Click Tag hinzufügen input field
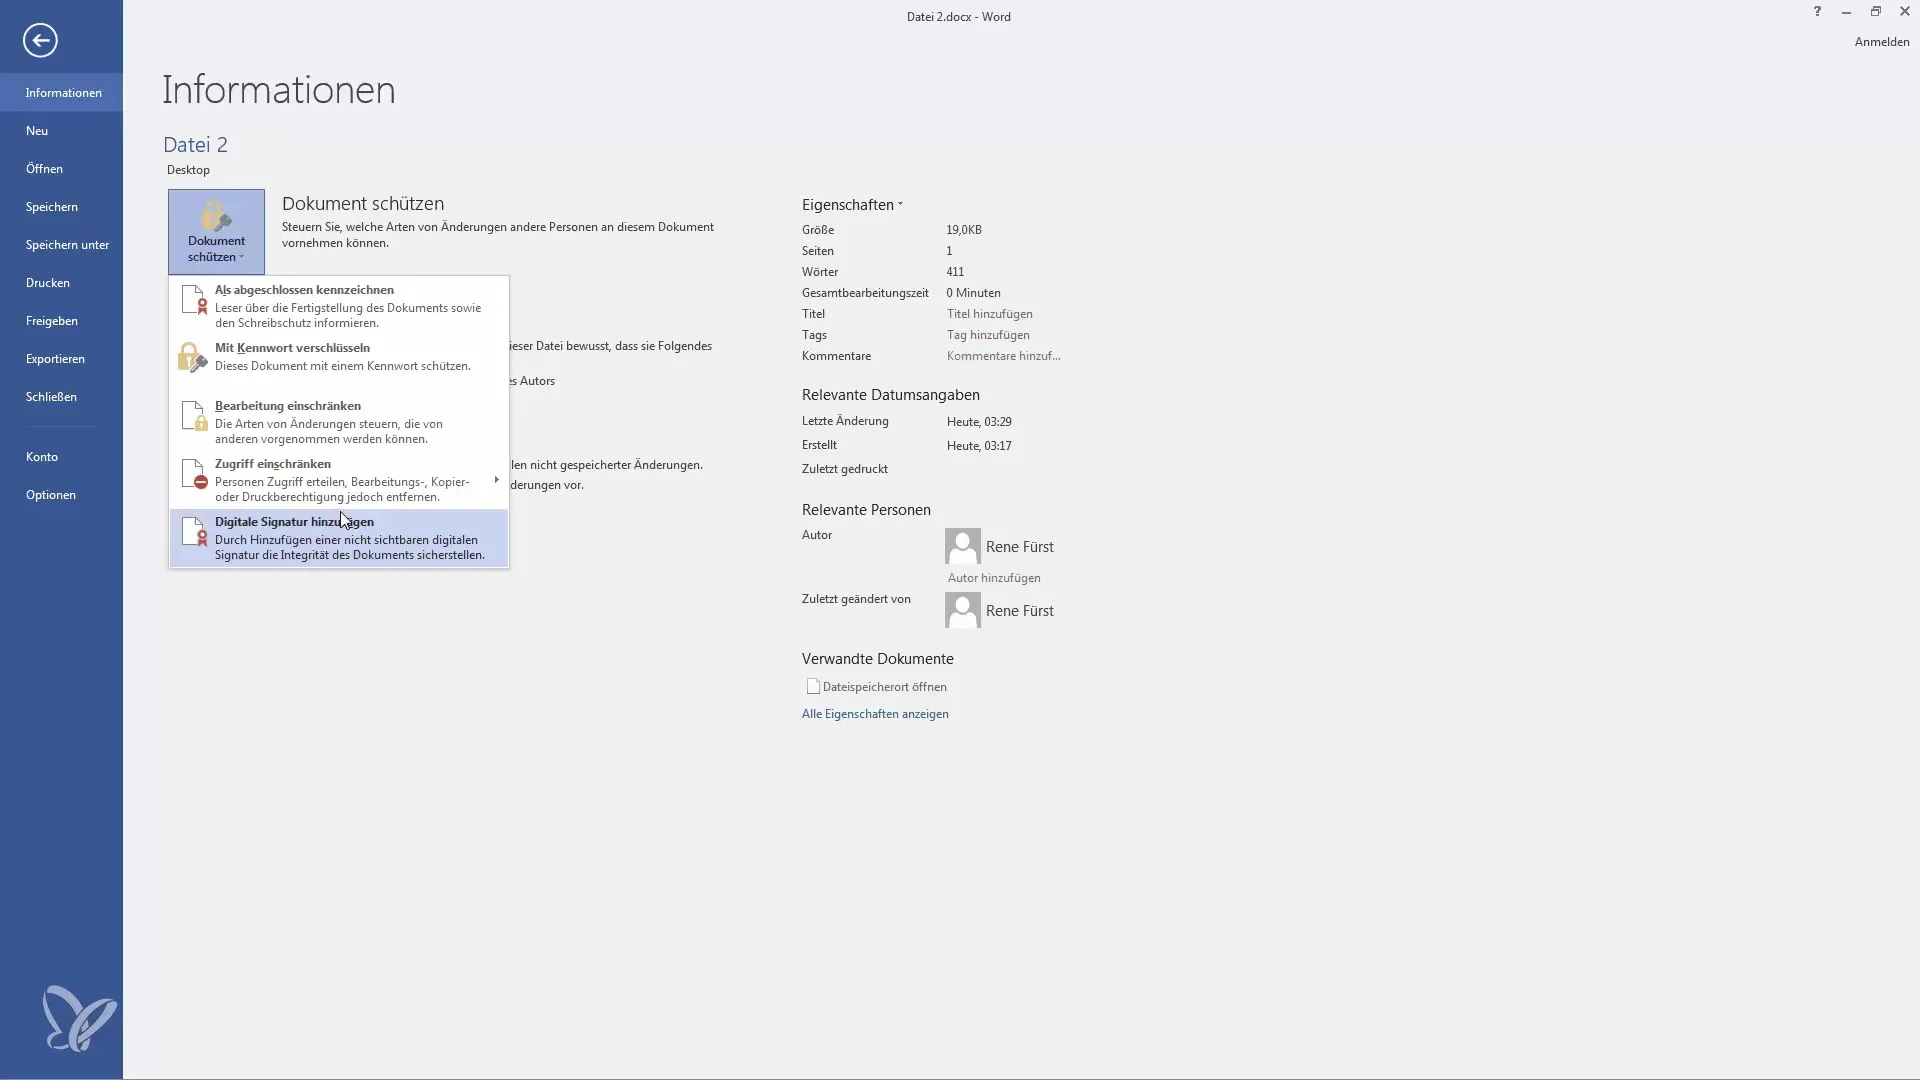 (988, 334)
